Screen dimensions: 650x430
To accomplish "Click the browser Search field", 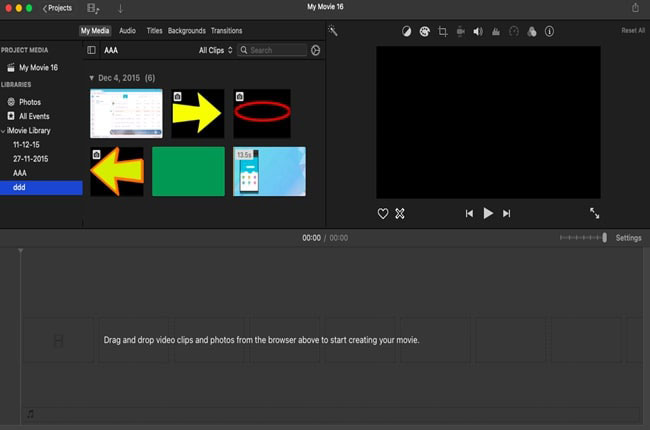I will click(272, 50).
